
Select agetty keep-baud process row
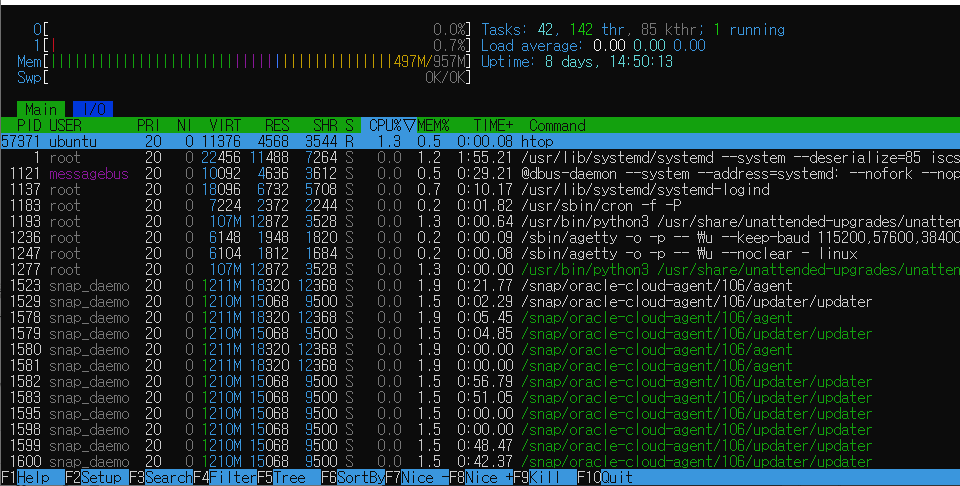click(480, 237)
